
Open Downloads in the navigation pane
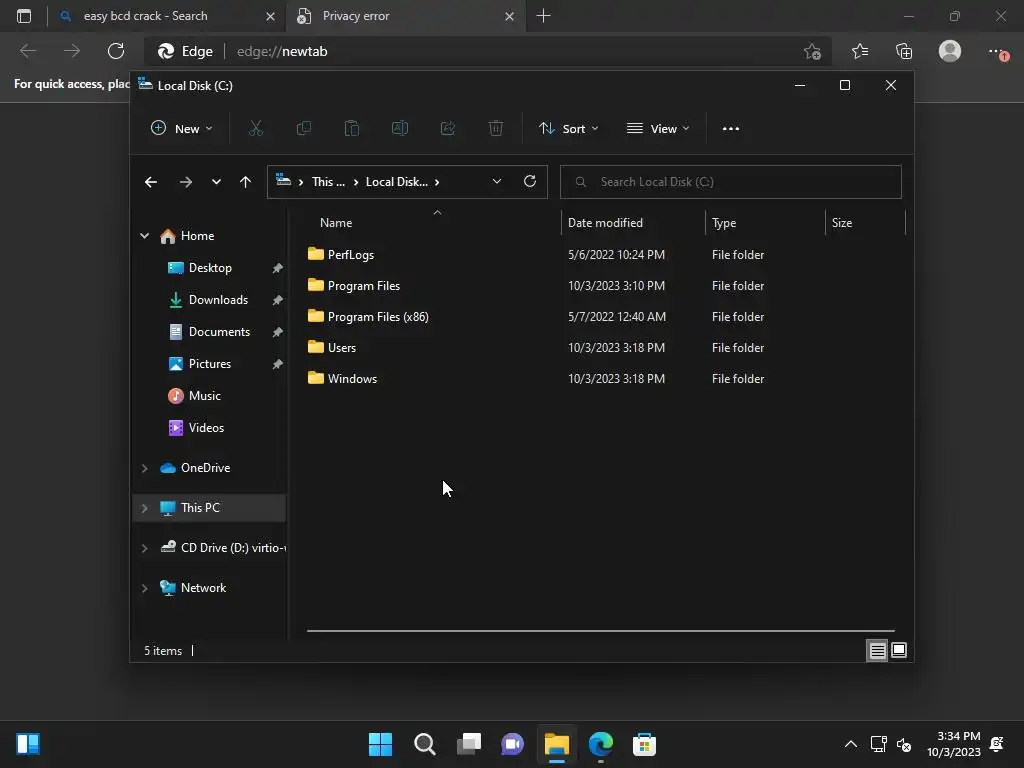click(x=218, y=300)
